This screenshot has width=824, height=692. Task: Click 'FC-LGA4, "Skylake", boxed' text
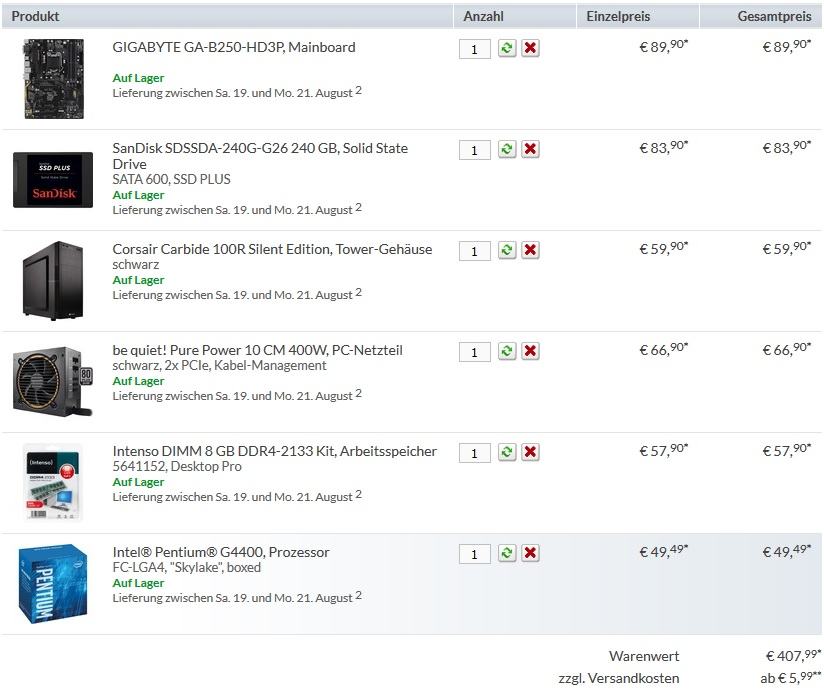click(187, 567)
